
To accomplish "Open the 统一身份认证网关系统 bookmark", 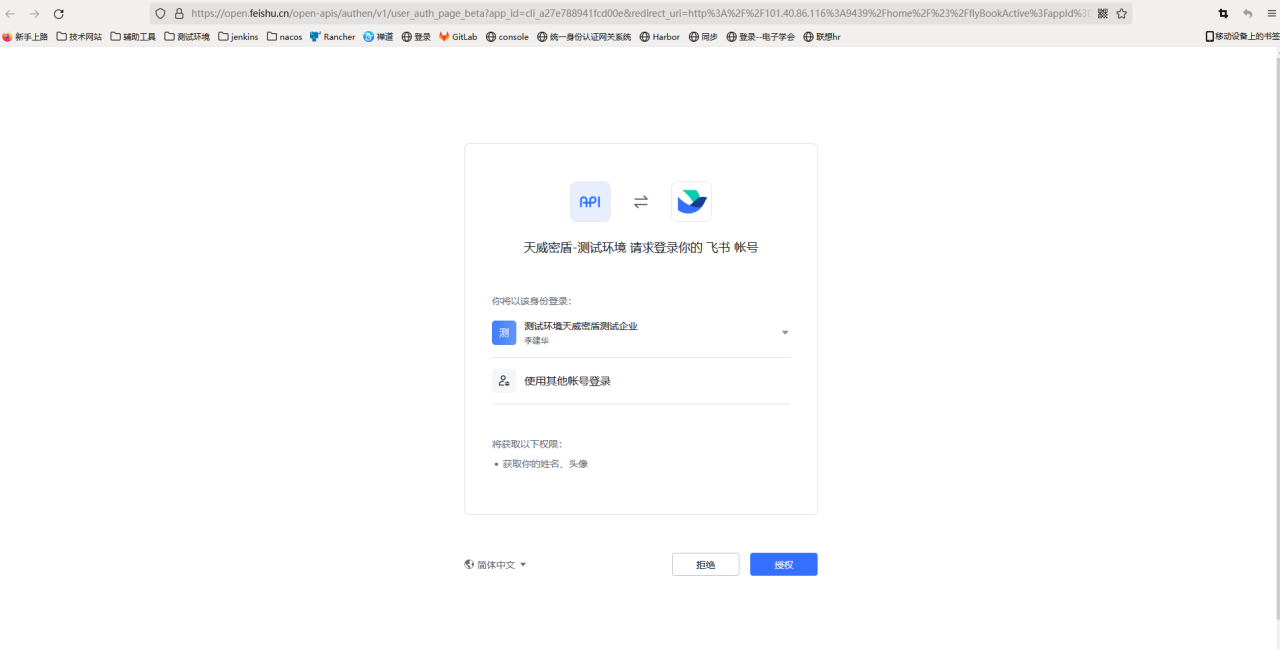I will tap(584, 37).
